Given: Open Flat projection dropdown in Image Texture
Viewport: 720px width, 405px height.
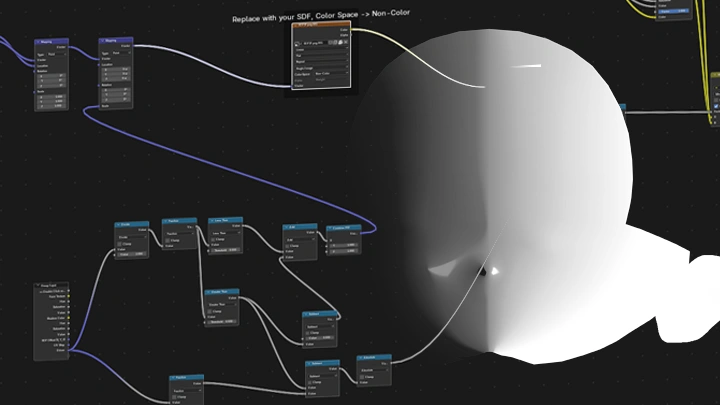Looking at the screenshot, I should [321, 56].
